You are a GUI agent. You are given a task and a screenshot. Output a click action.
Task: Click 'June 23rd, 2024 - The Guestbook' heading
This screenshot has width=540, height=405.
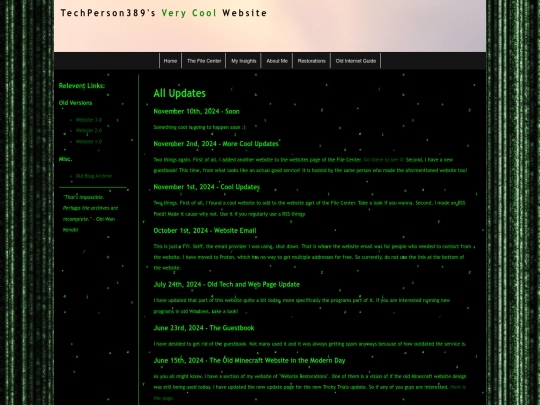(x=204, y=328)
